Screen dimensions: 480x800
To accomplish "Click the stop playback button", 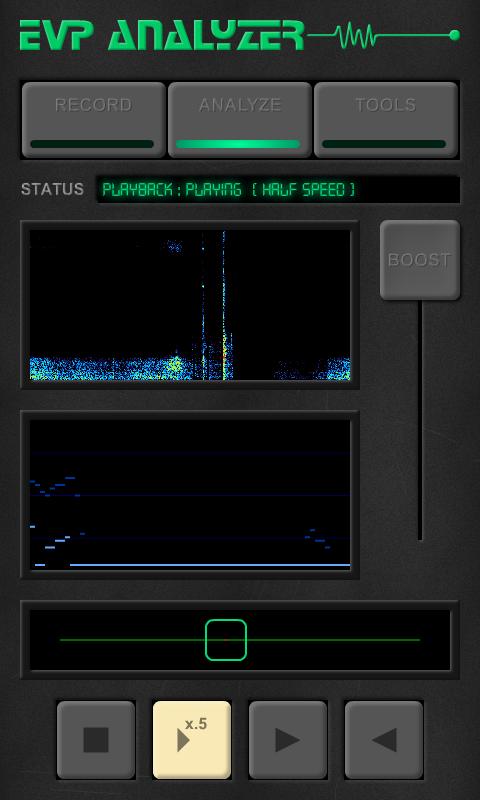I will click(x=96, y=740).
